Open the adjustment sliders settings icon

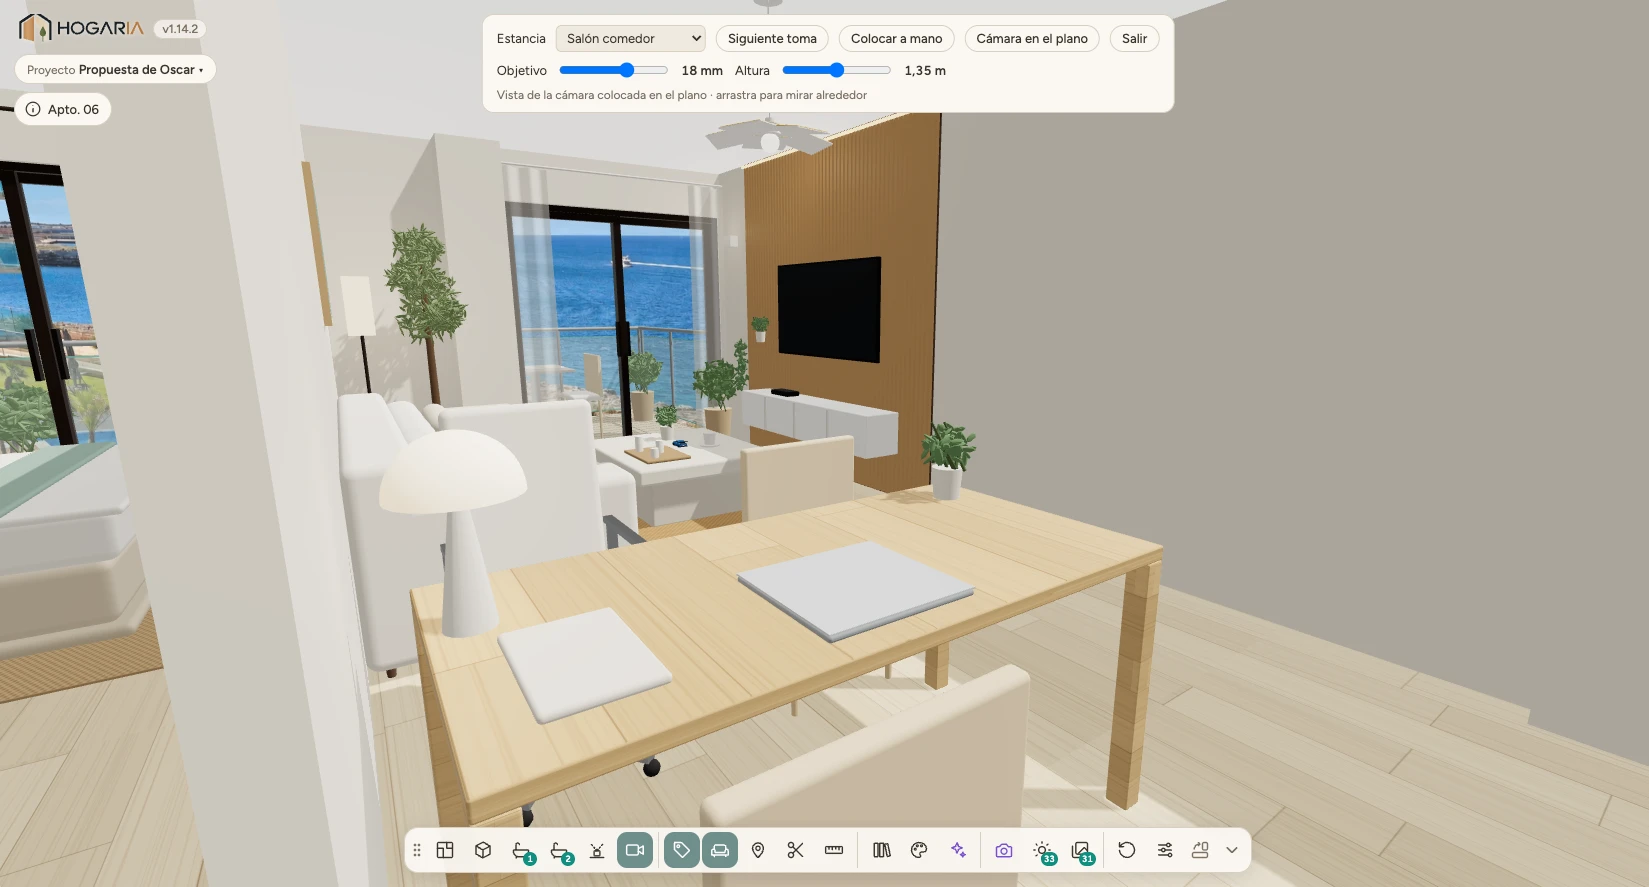(1165, 850)
